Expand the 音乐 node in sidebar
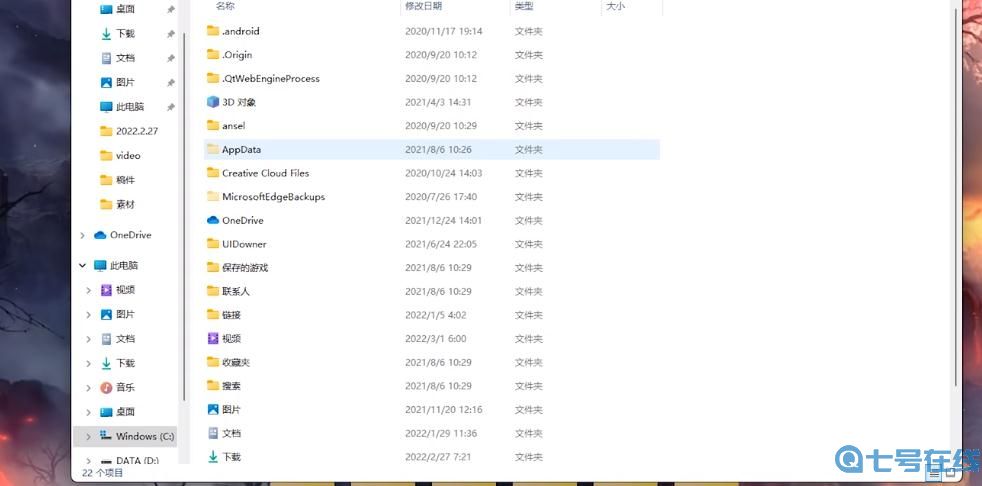 [88, 387]
